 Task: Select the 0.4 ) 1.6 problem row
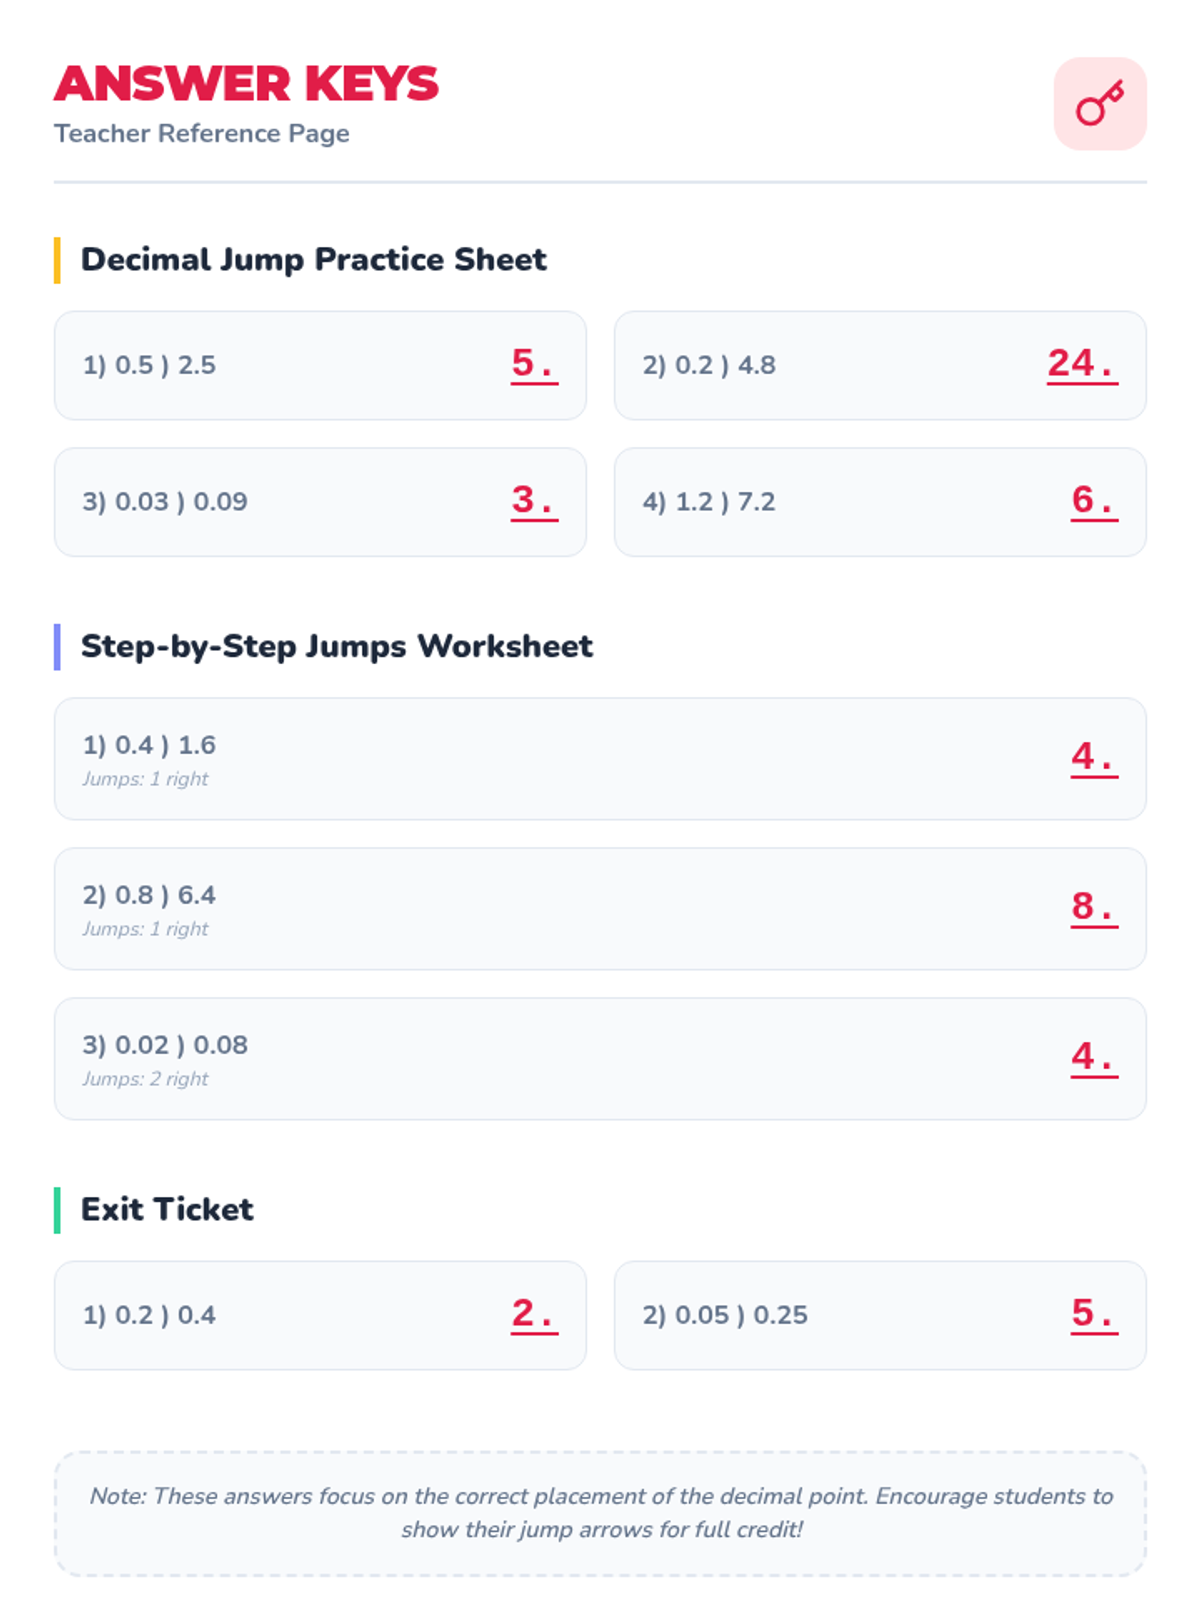coord(600,759)
